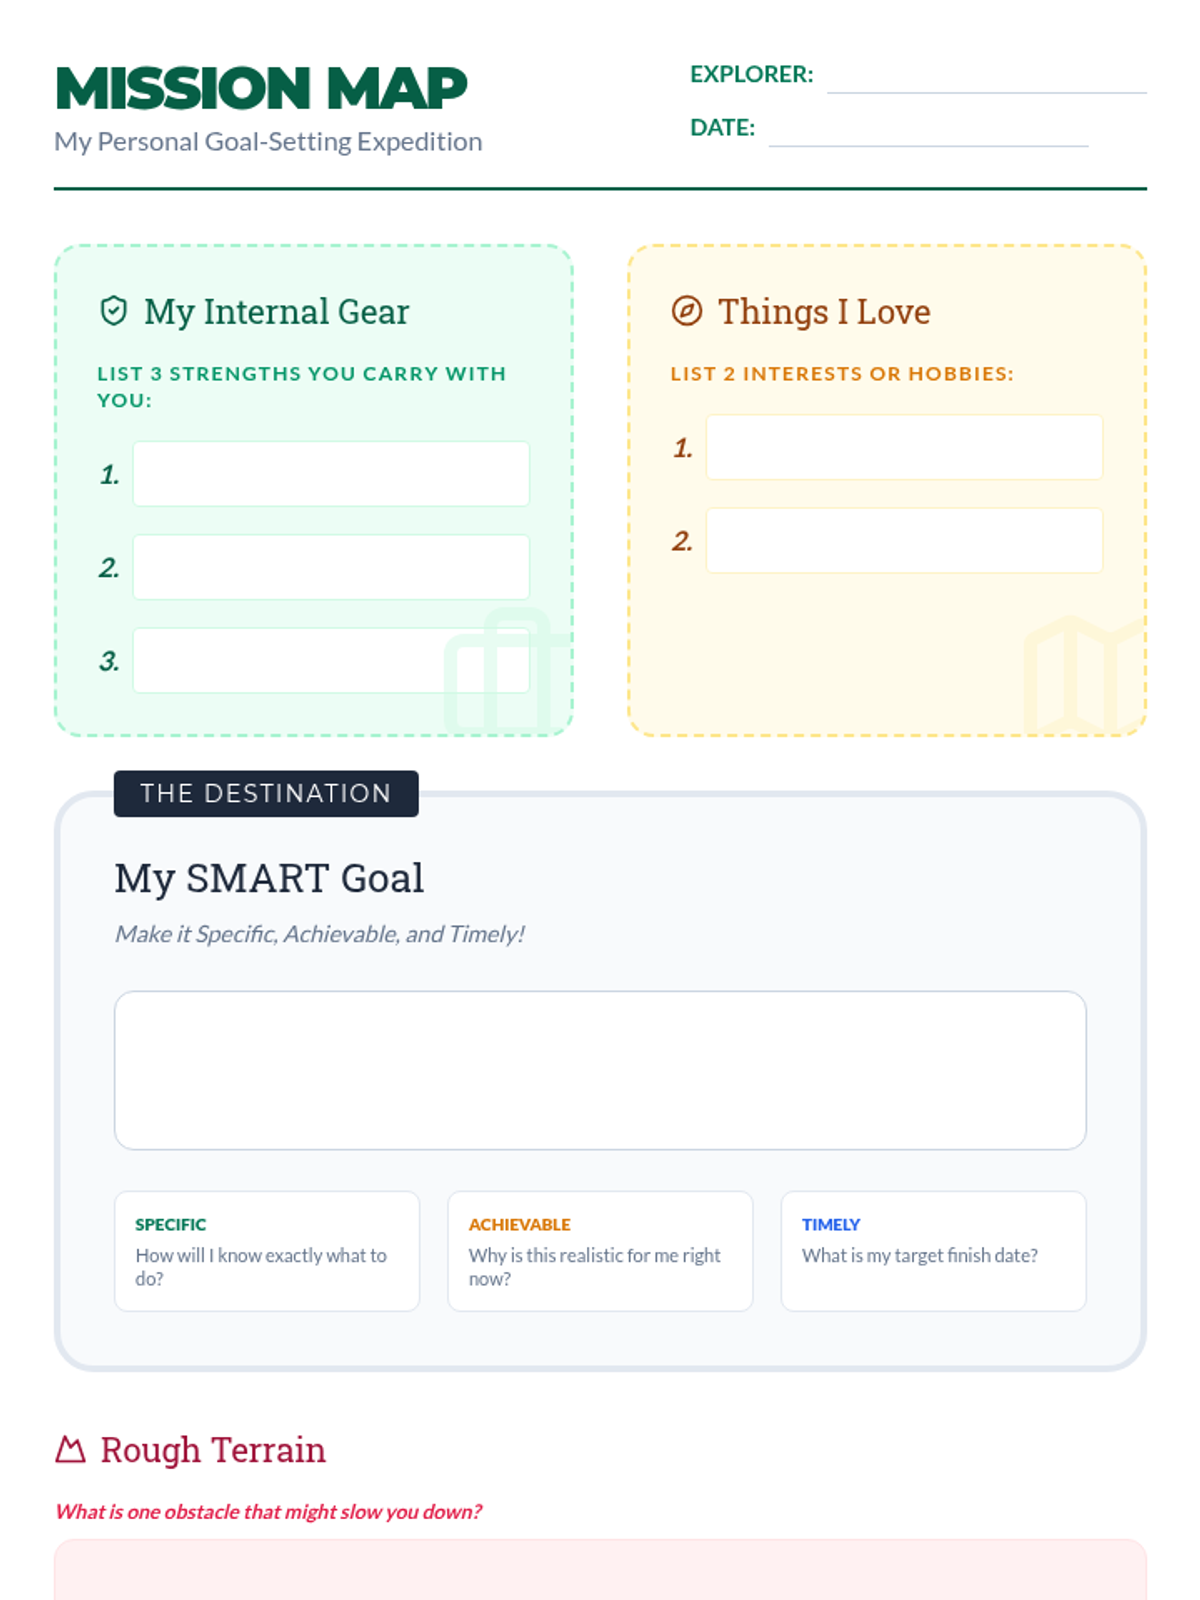Click the pink obstacle text area

tap(600, 1570)
